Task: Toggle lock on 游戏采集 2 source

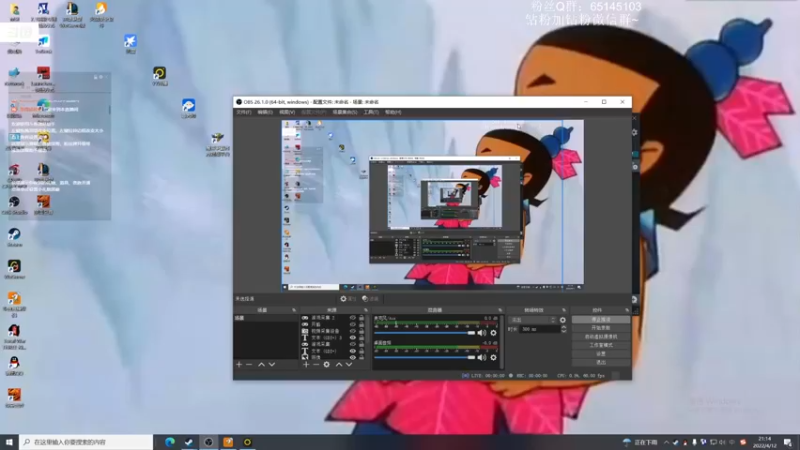Action: click(x=361, y=318)
